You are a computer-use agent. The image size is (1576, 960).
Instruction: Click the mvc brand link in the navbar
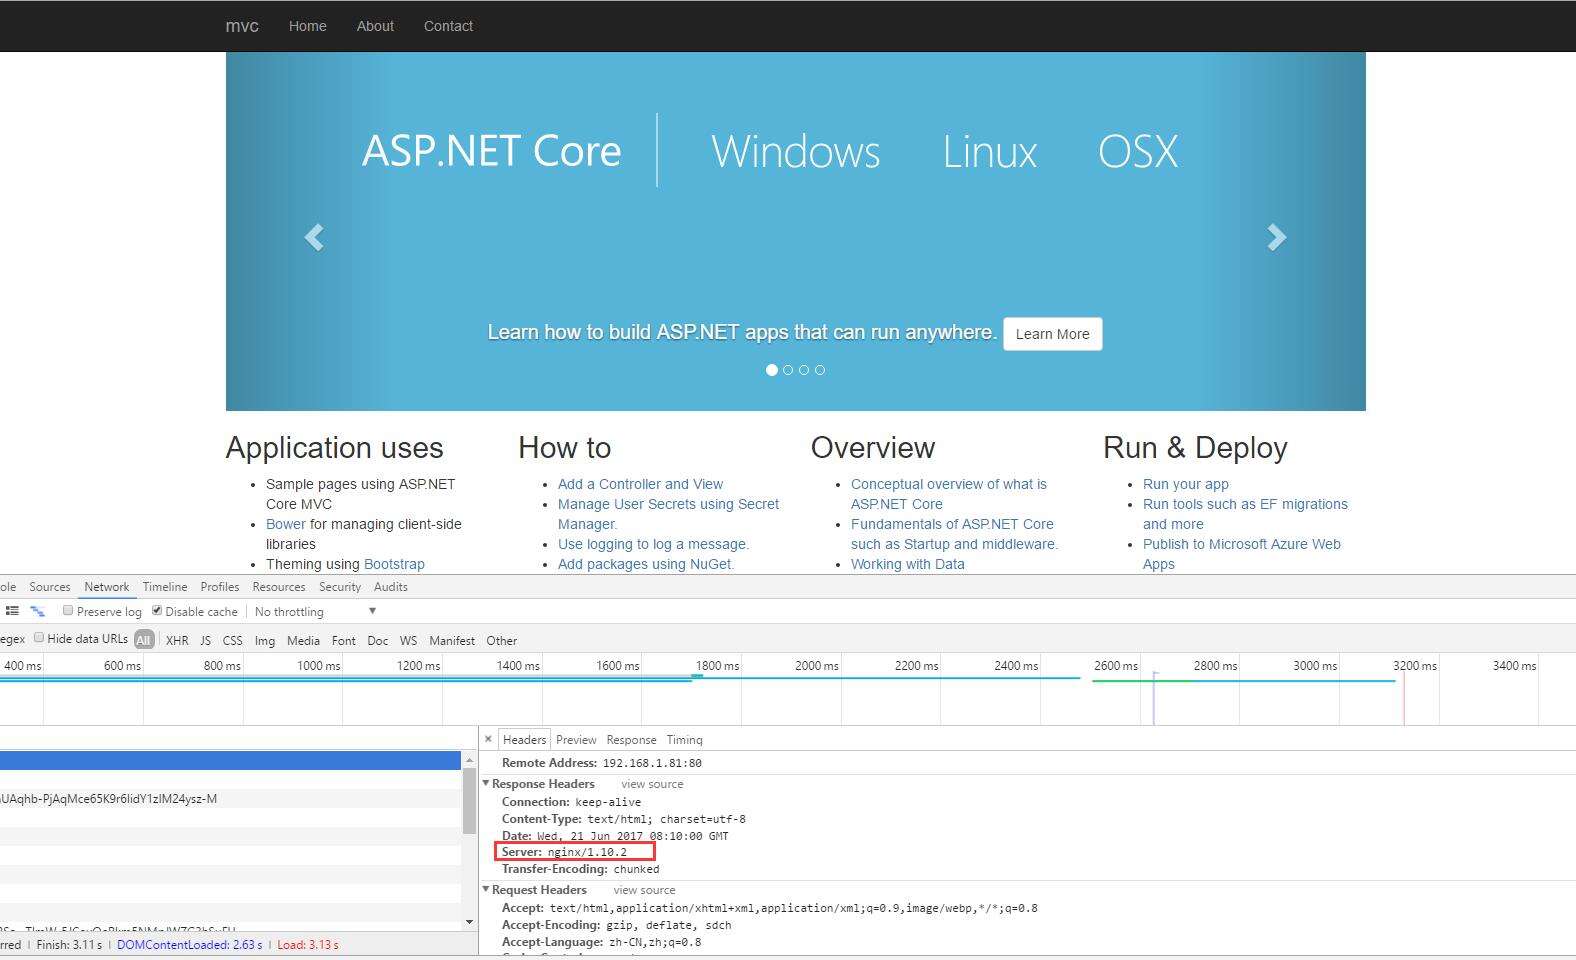242,26
